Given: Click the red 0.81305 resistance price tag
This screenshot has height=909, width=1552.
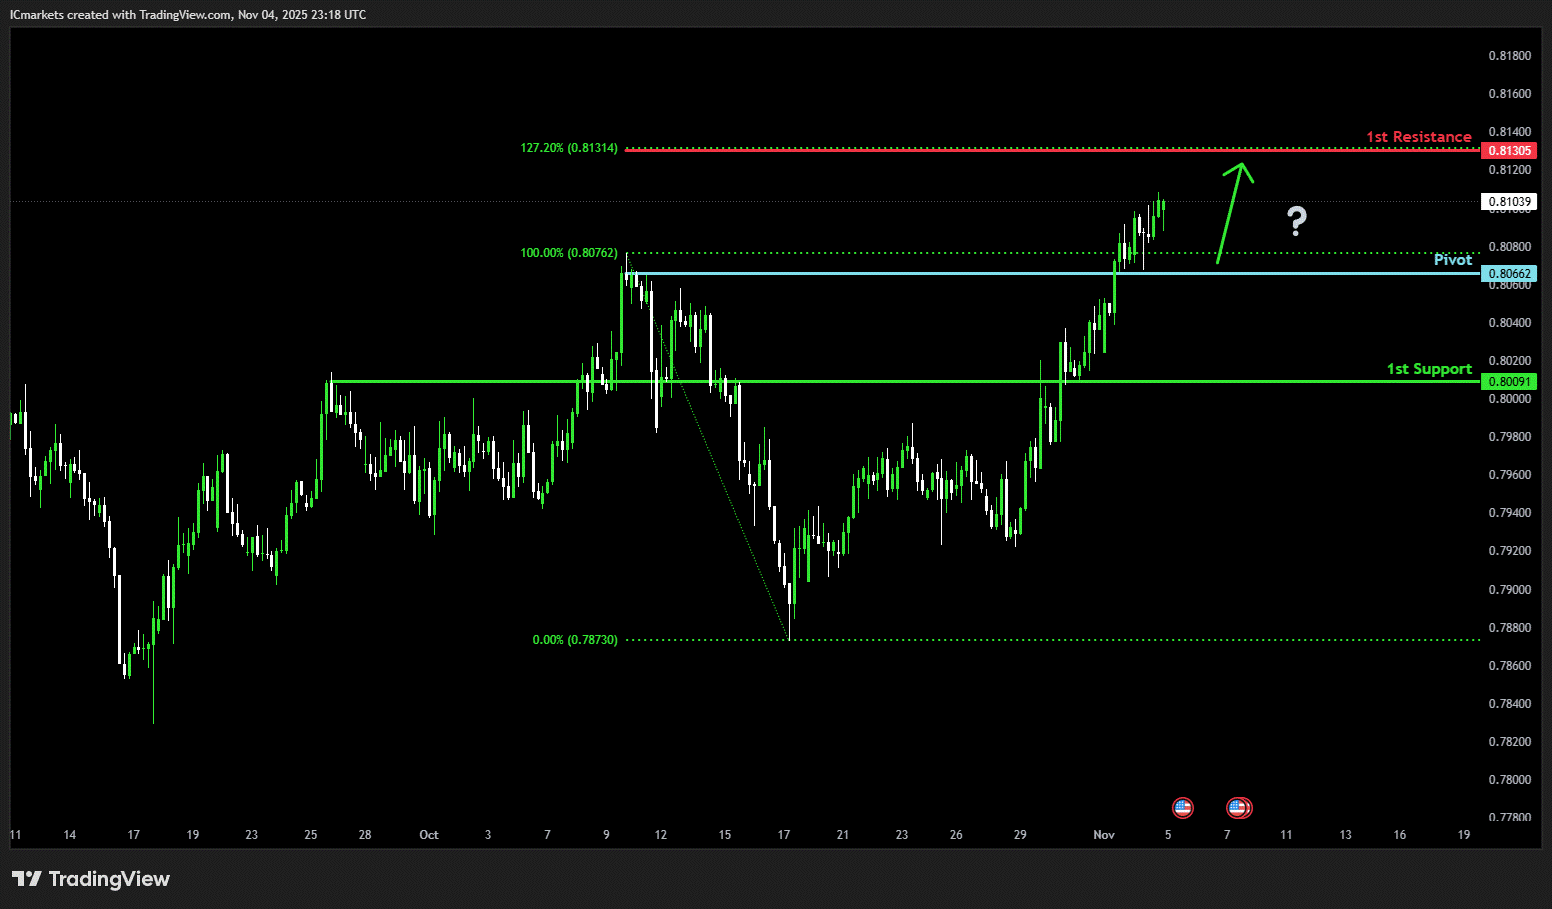Looking at the screenshot, I should (x=1509, y=151).
